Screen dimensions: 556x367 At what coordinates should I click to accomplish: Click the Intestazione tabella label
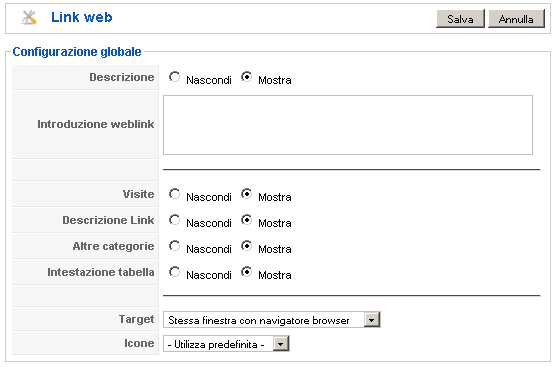click(x=101, y=272)
